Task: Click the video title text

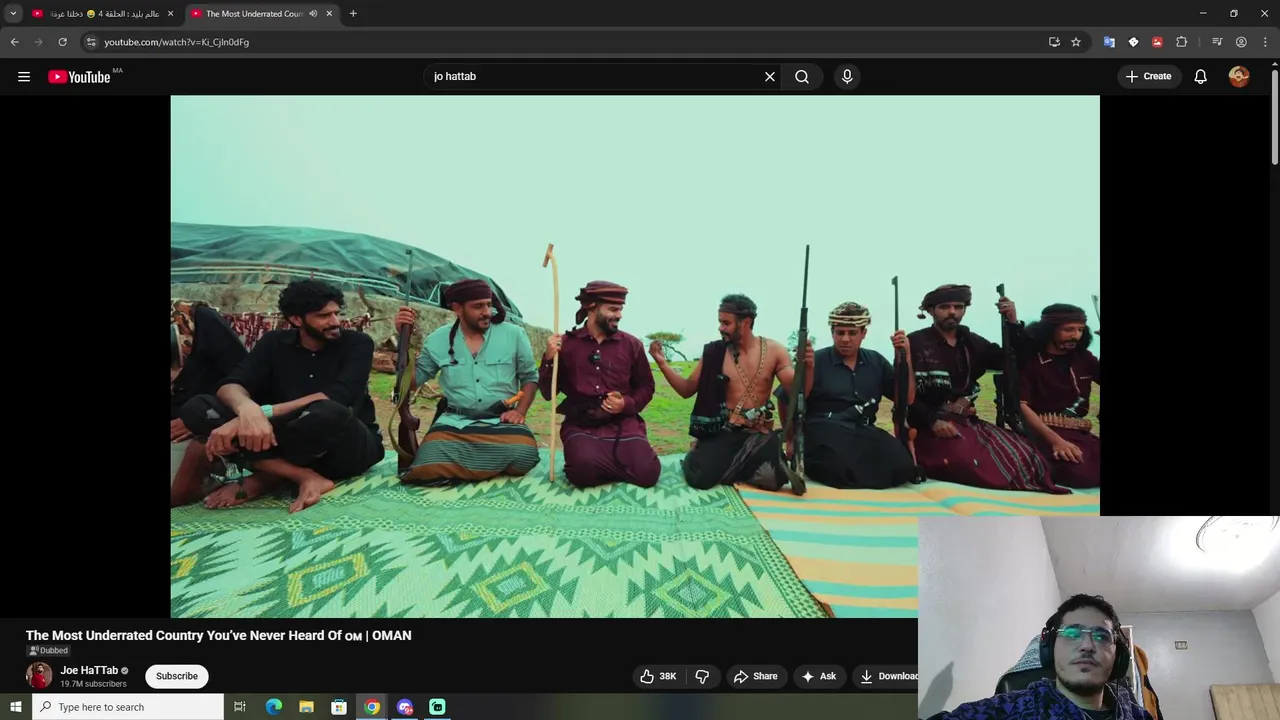Action: coord(218,635)
